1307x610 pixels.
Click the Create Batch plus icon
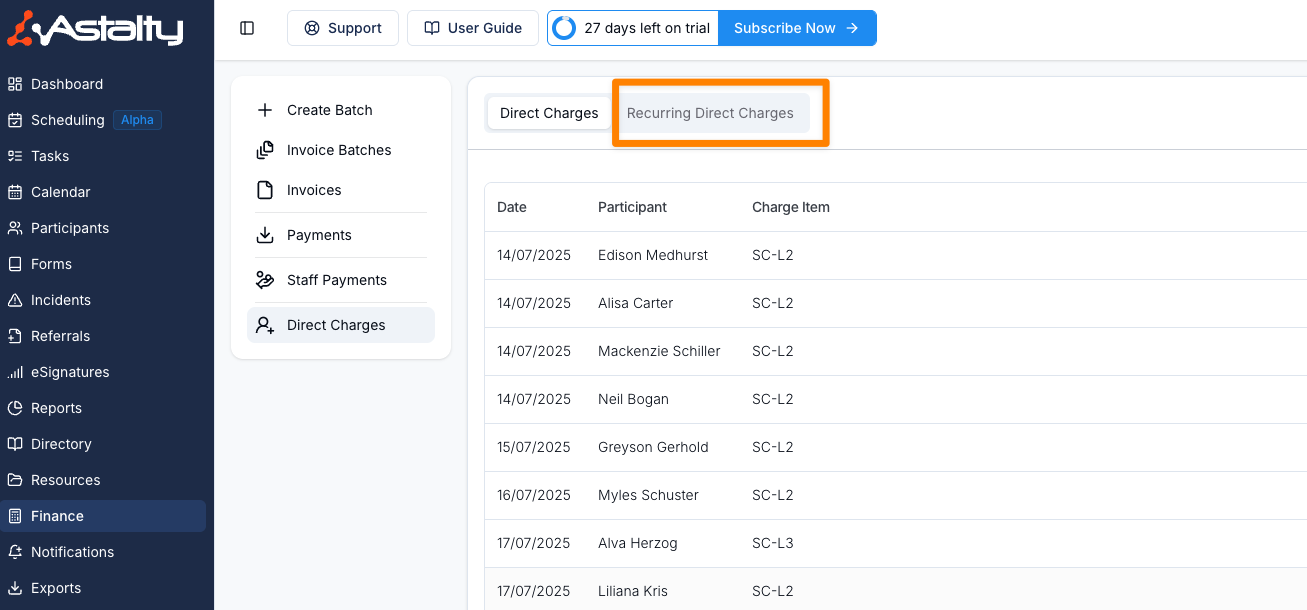point(265,110)
